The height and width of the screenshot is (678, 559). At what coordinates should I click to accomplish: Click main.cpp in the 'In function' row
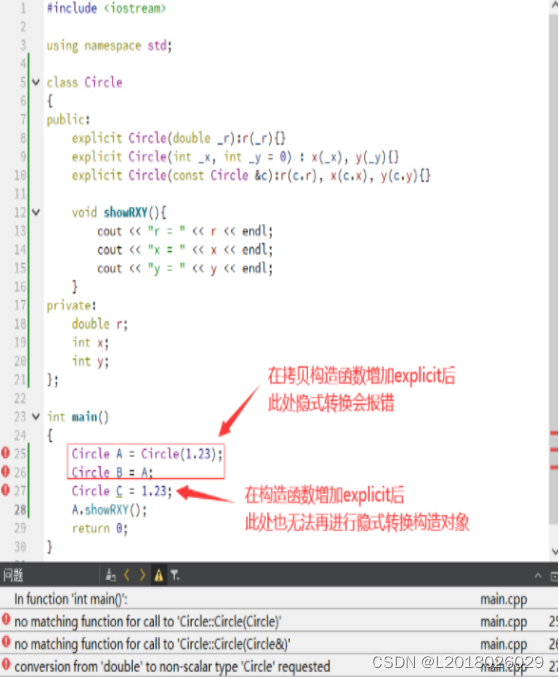pyautogui.click(x=504, y=599)
